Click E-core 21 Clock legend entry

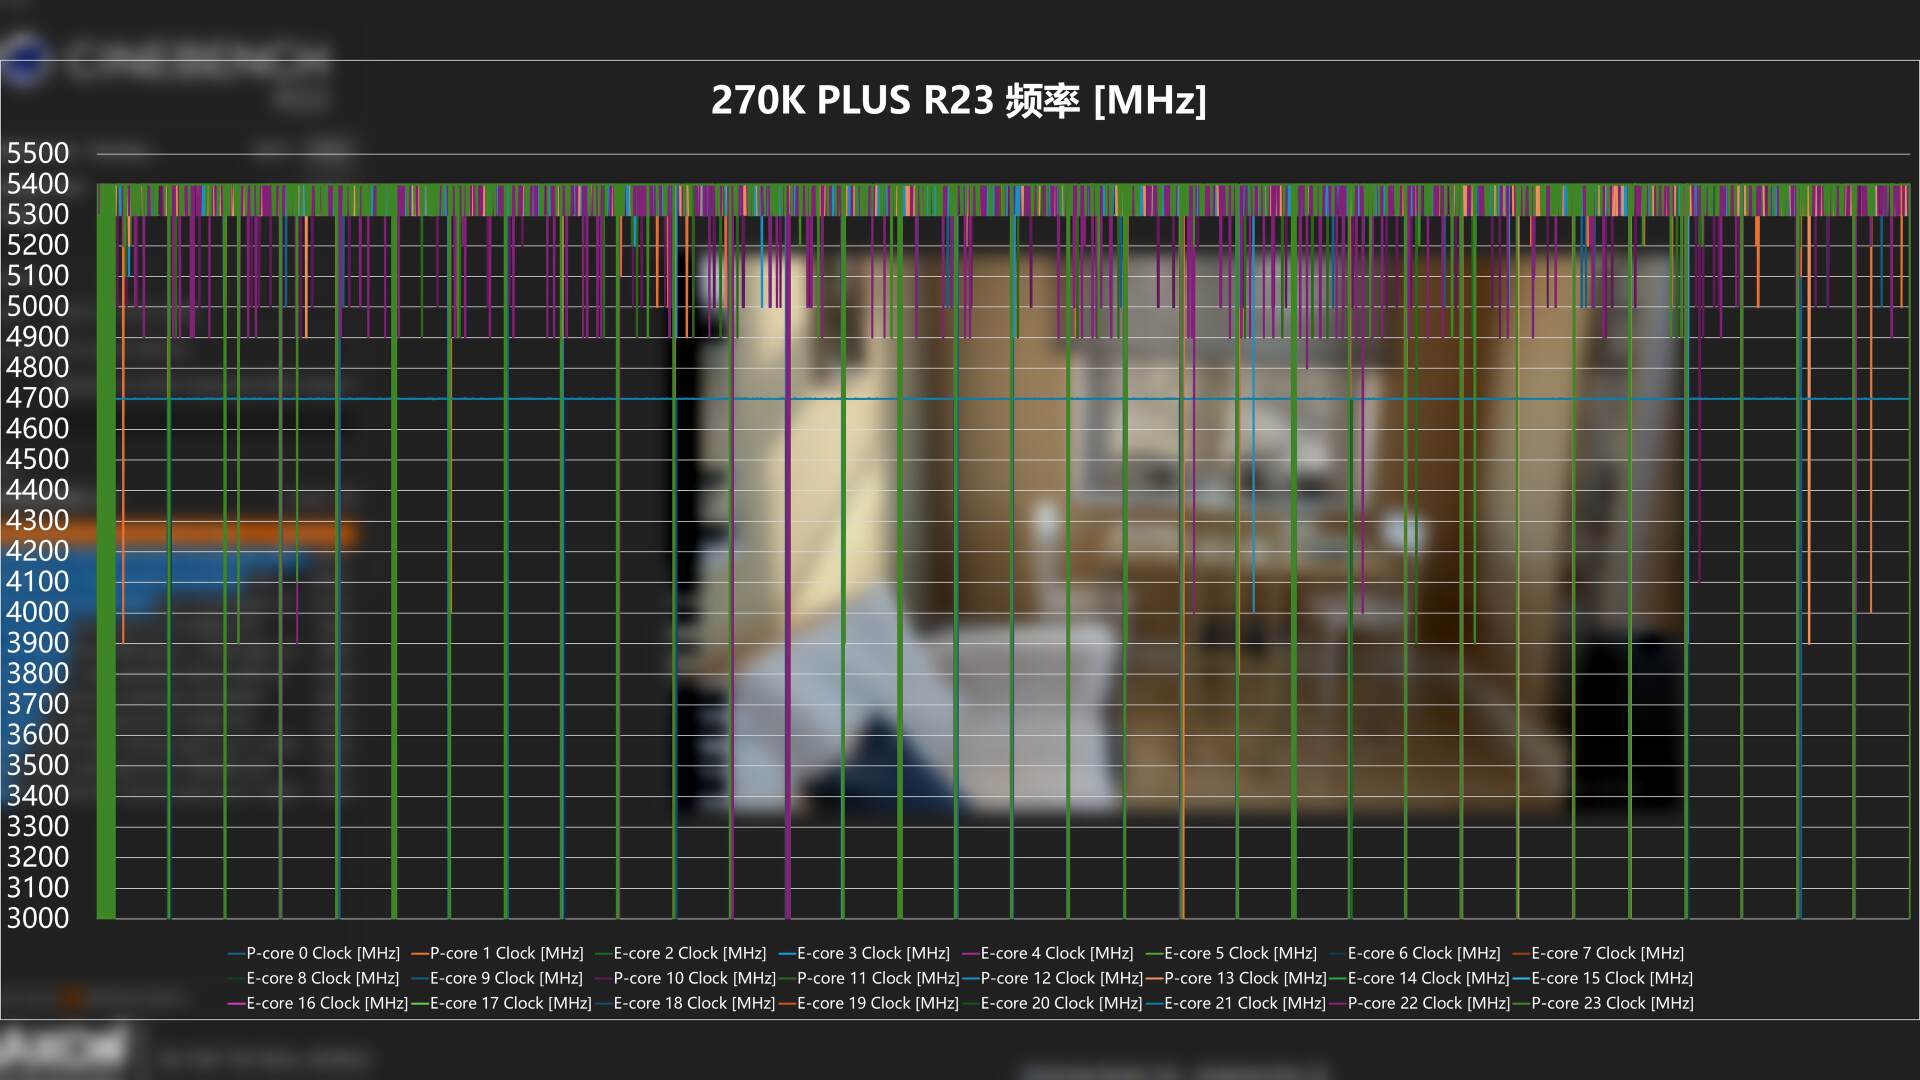tap(1244, 1003)
